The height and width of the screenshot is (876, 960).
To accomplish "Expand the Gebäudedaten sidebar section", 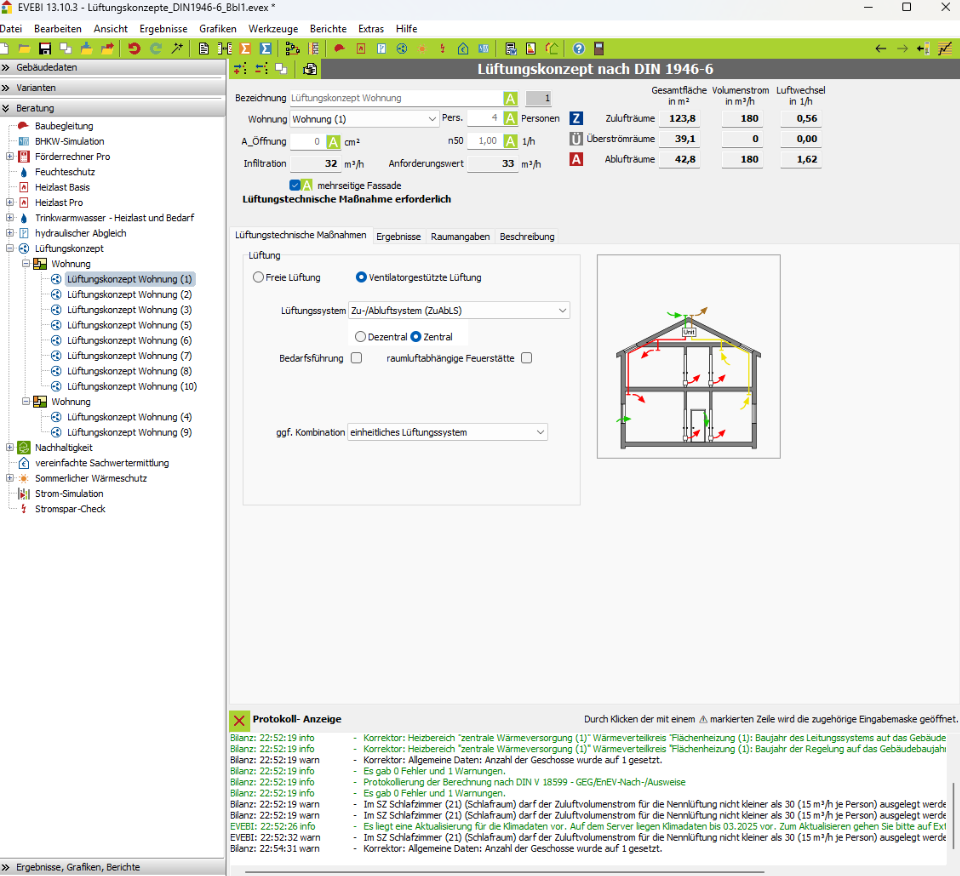I will pyautogui.click(x=47, y=67).
